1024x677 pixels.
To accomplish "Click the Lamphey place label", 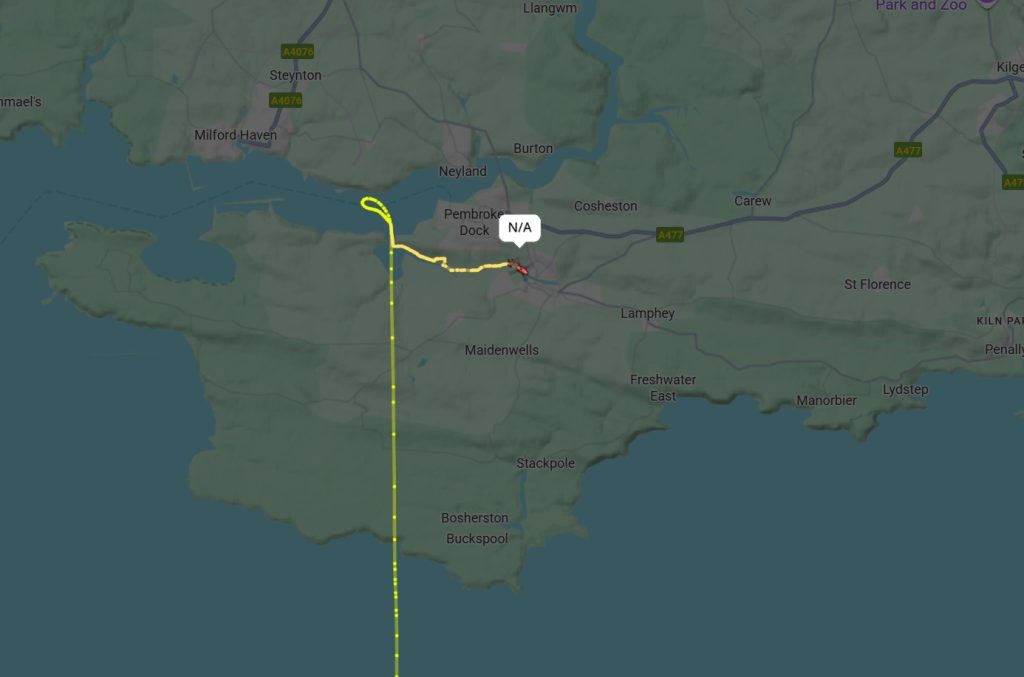I will (x=647, y=313).
